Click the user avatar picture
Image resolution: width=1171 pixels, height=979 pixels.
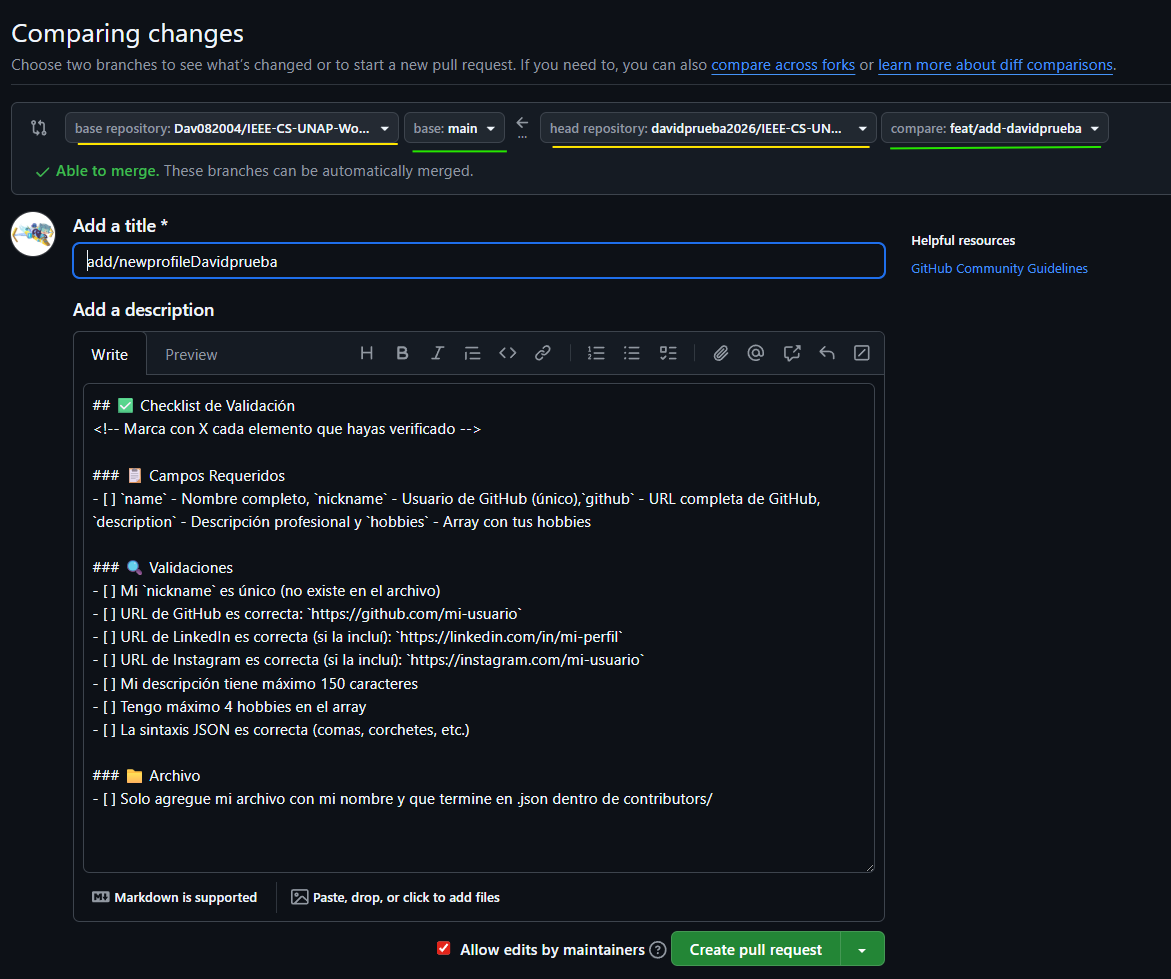[x=33, y=234]
